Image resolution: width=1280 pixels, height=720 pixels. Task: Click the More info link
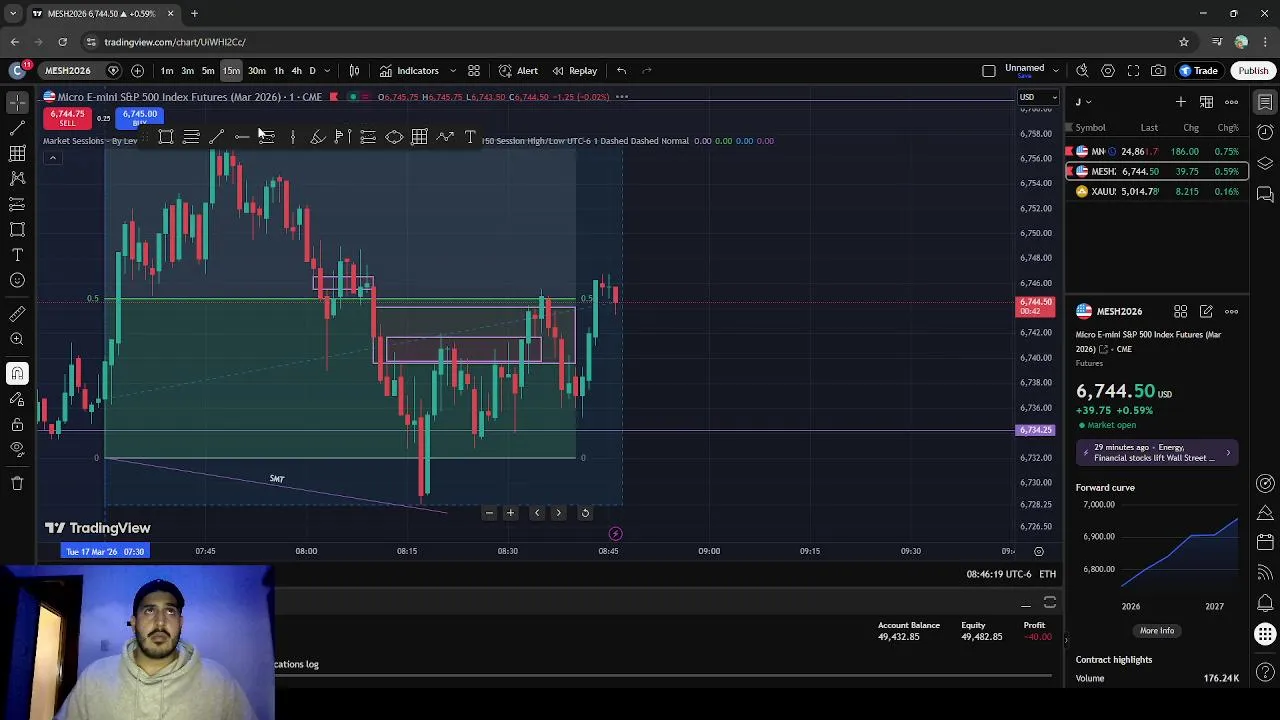pyautogui.click(x=1157, y=631)
